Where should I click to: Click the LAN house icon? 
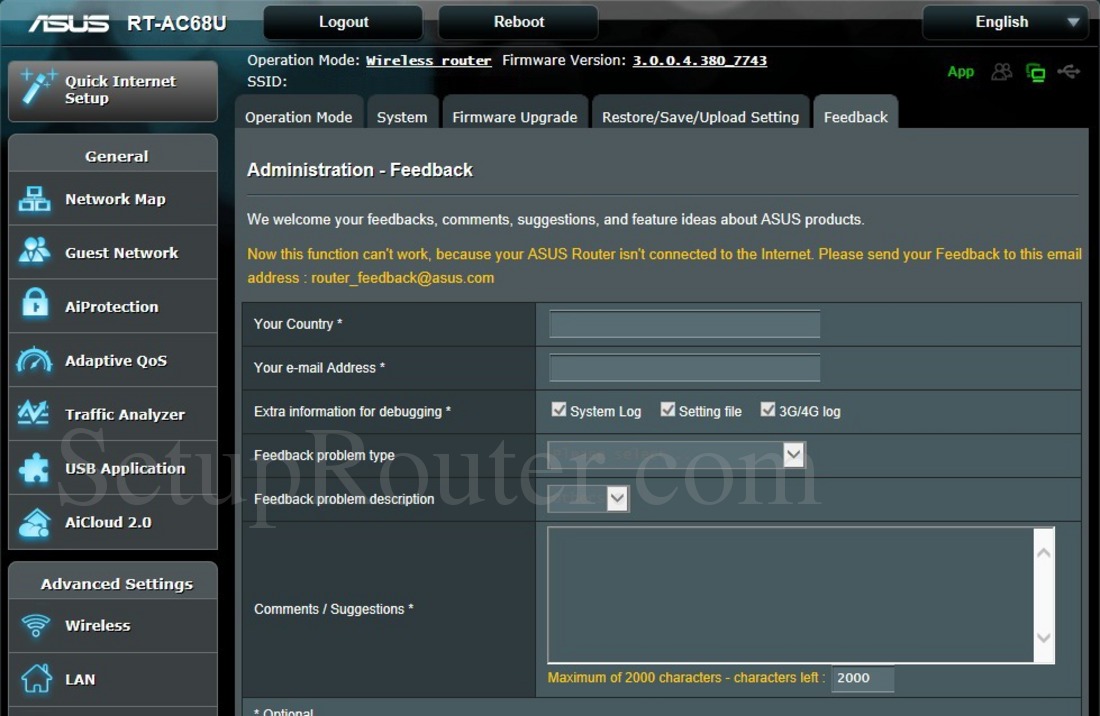point(36,678)
